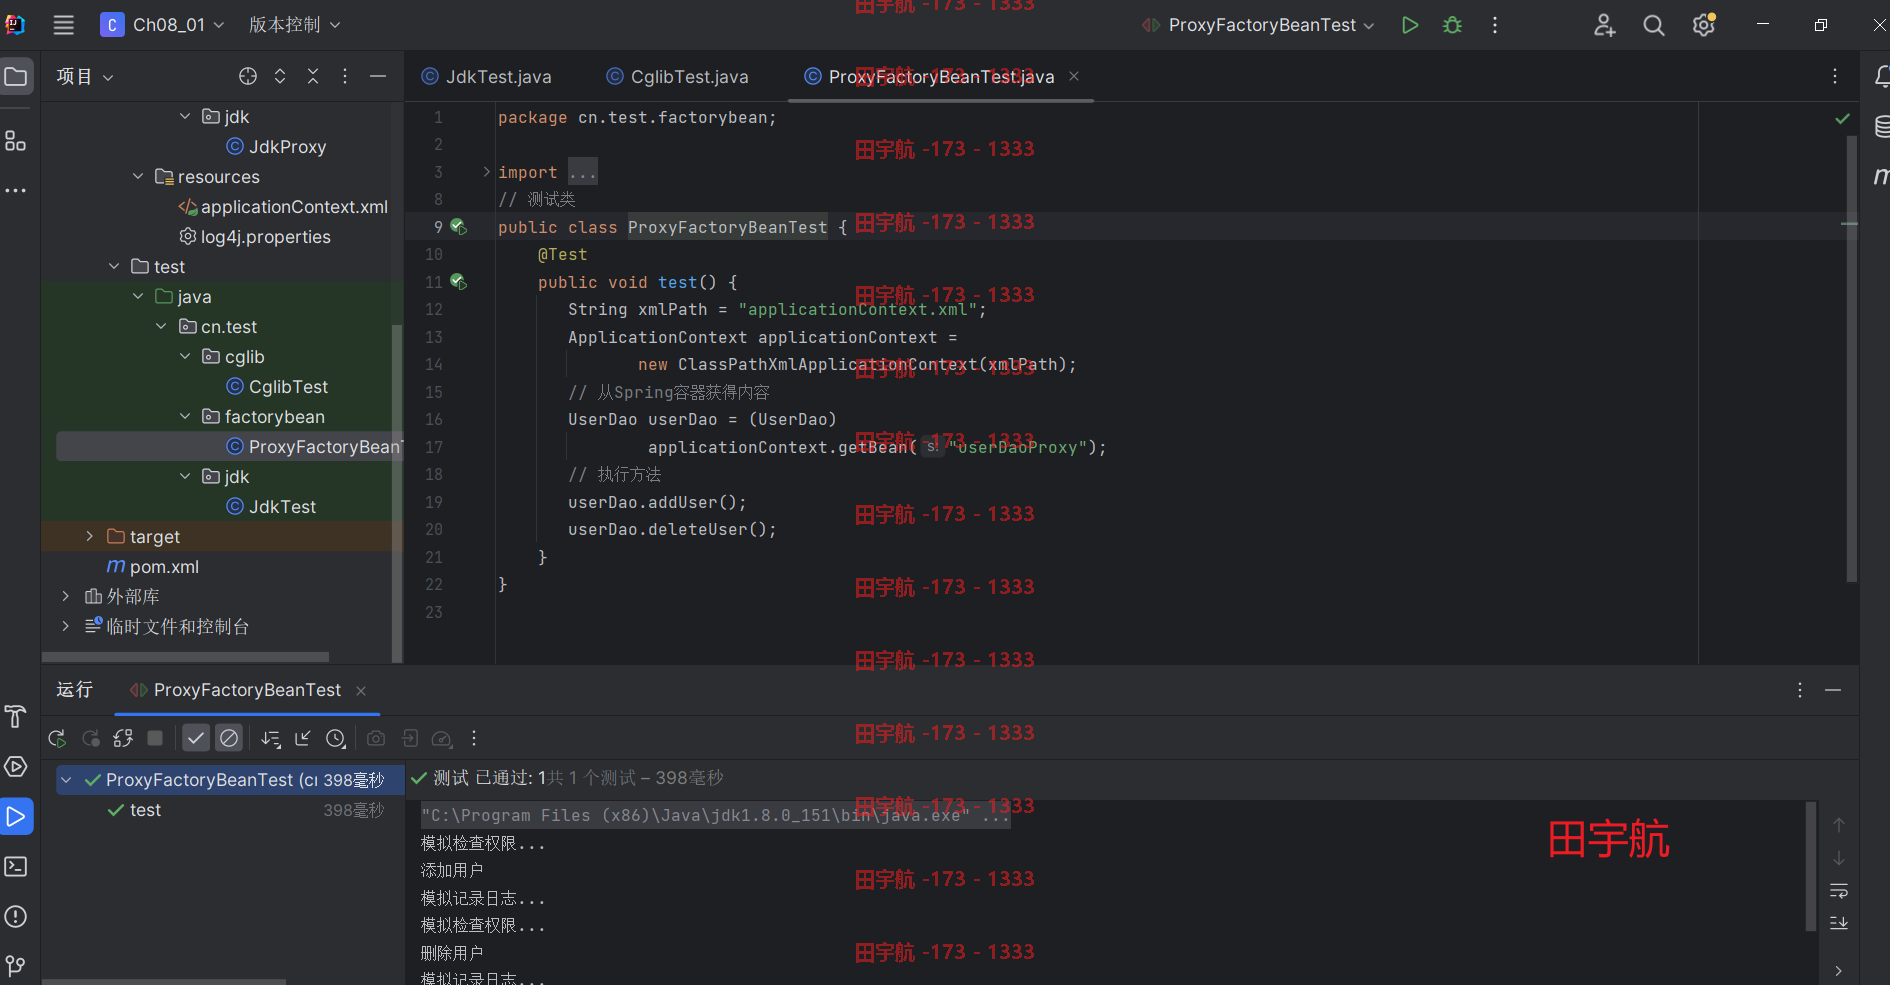Toggle show passed tests
The width and height of the screenshot is (1890, 985).
point(196,738)
